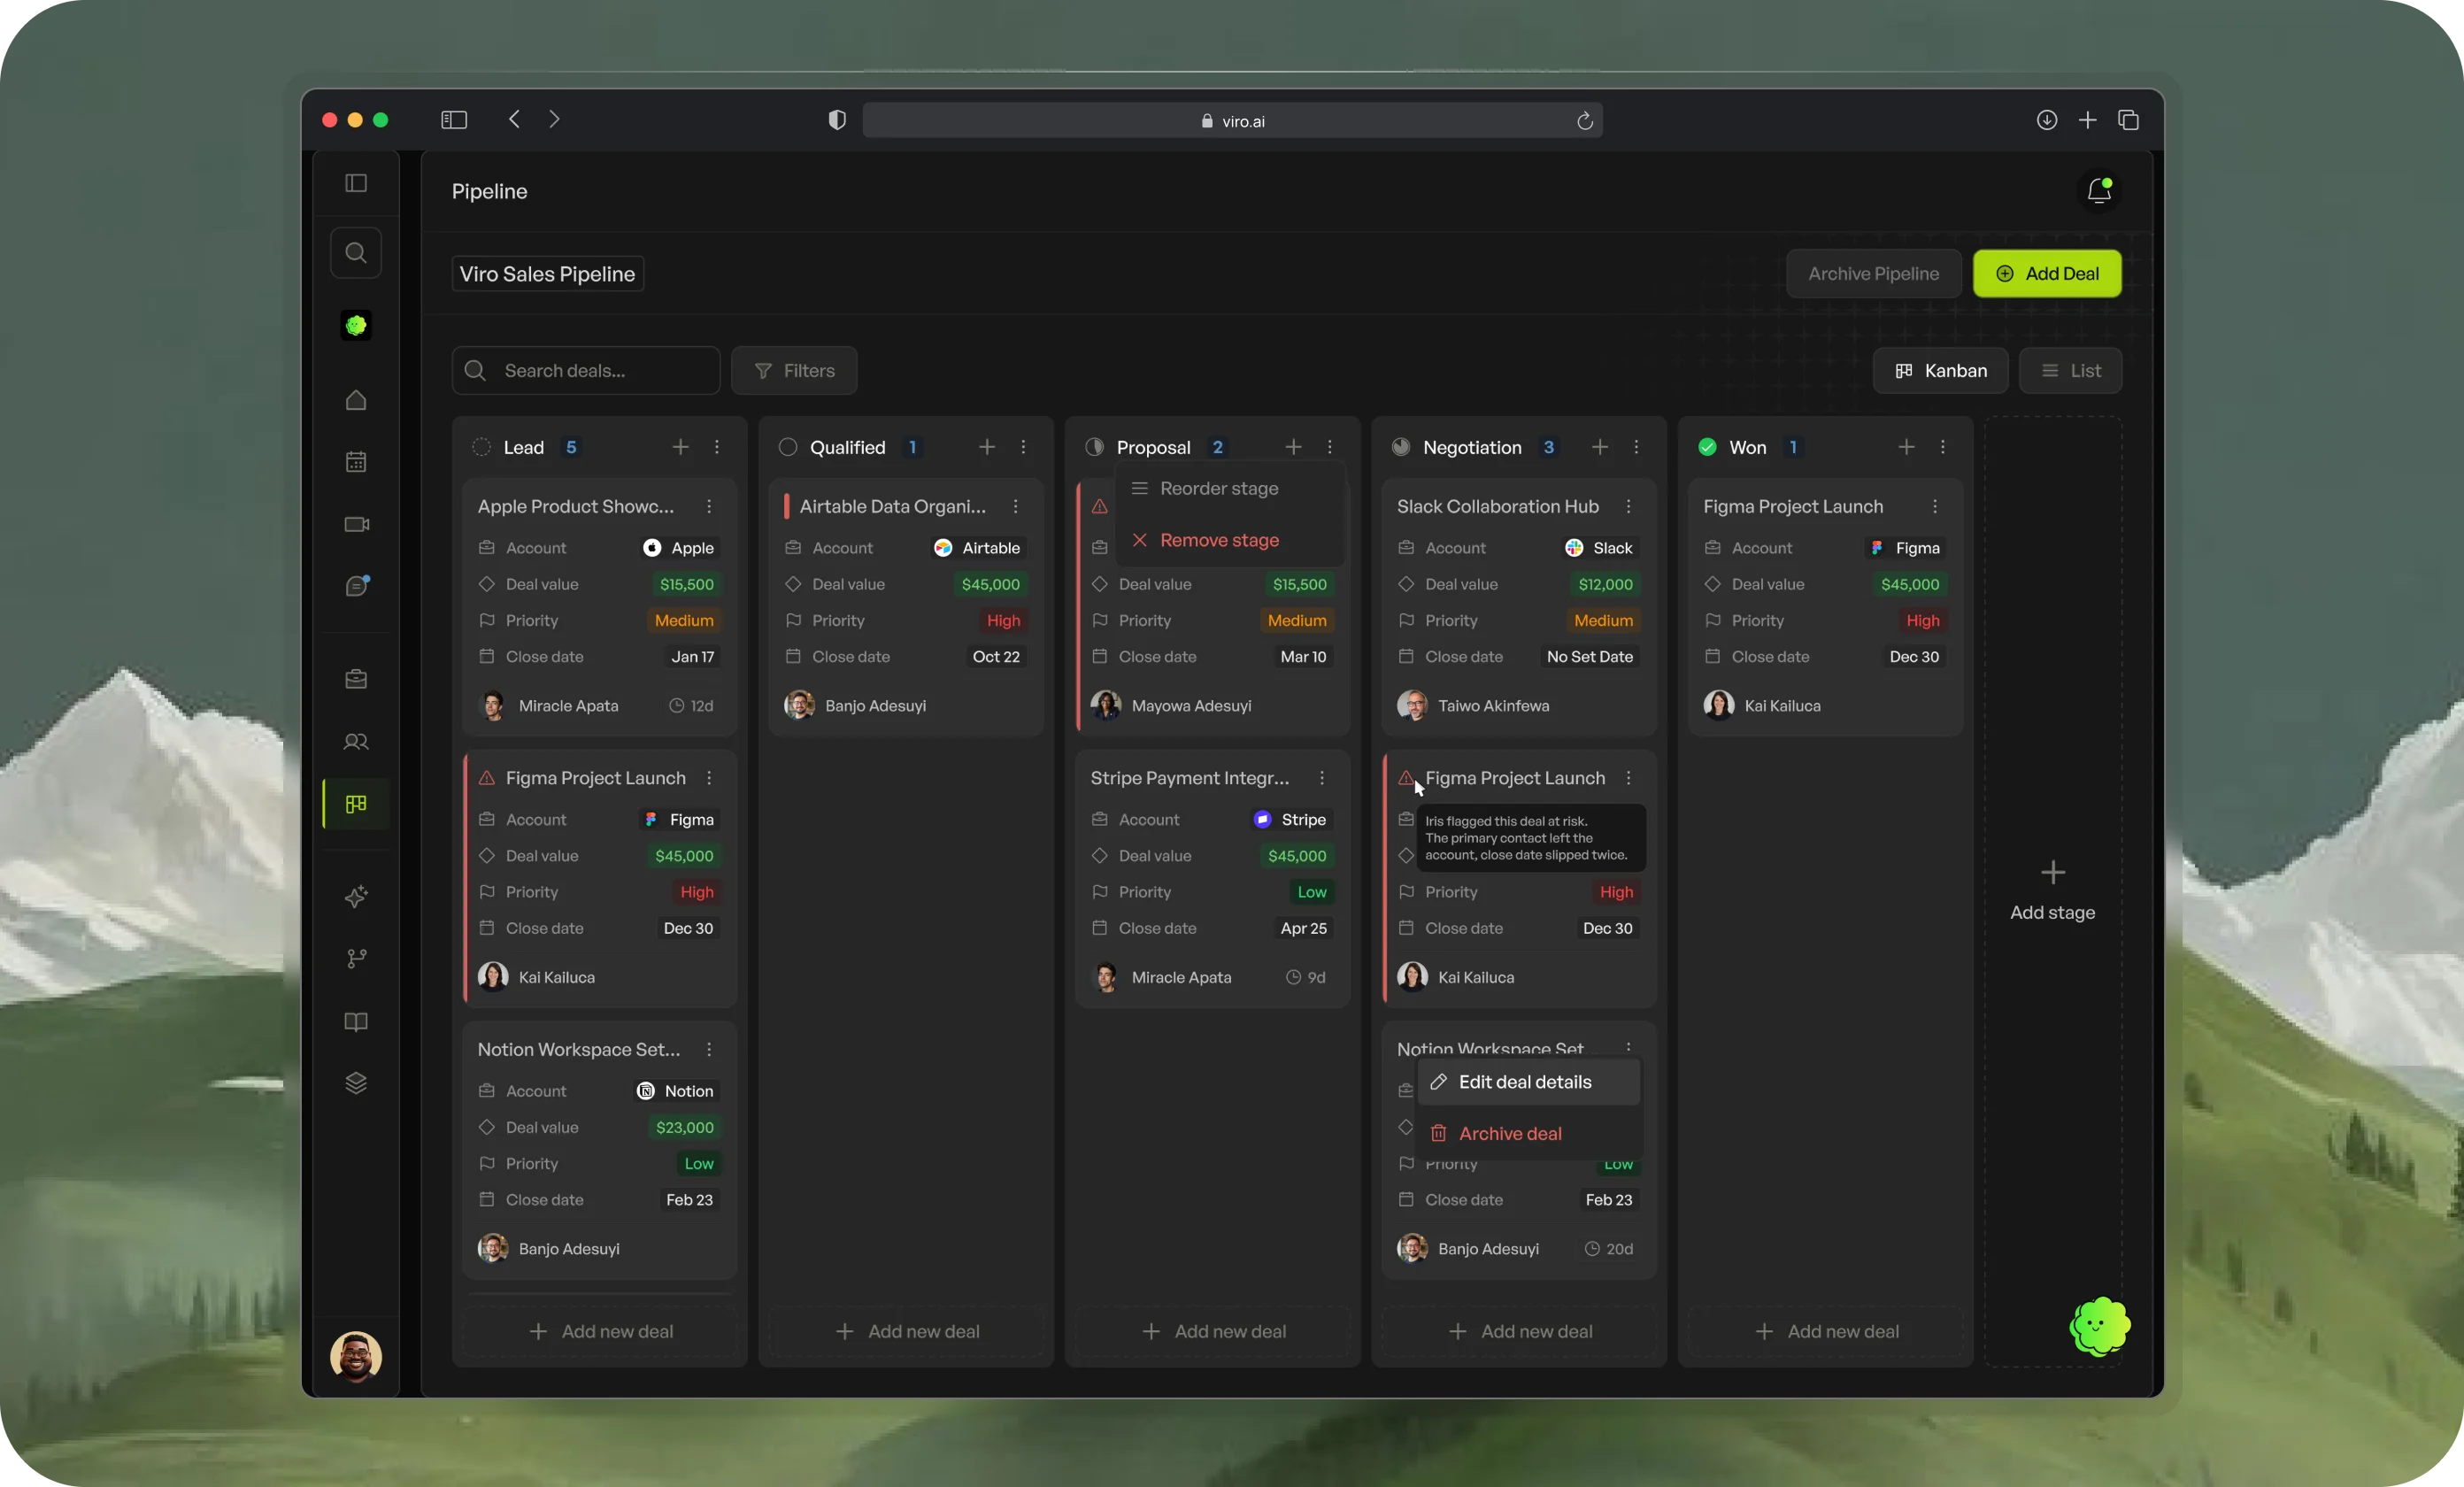Viewport: 2464px width, 1487px height.
Task: Click the browser address bar showing viro.ai
Action: point(1232,121)
